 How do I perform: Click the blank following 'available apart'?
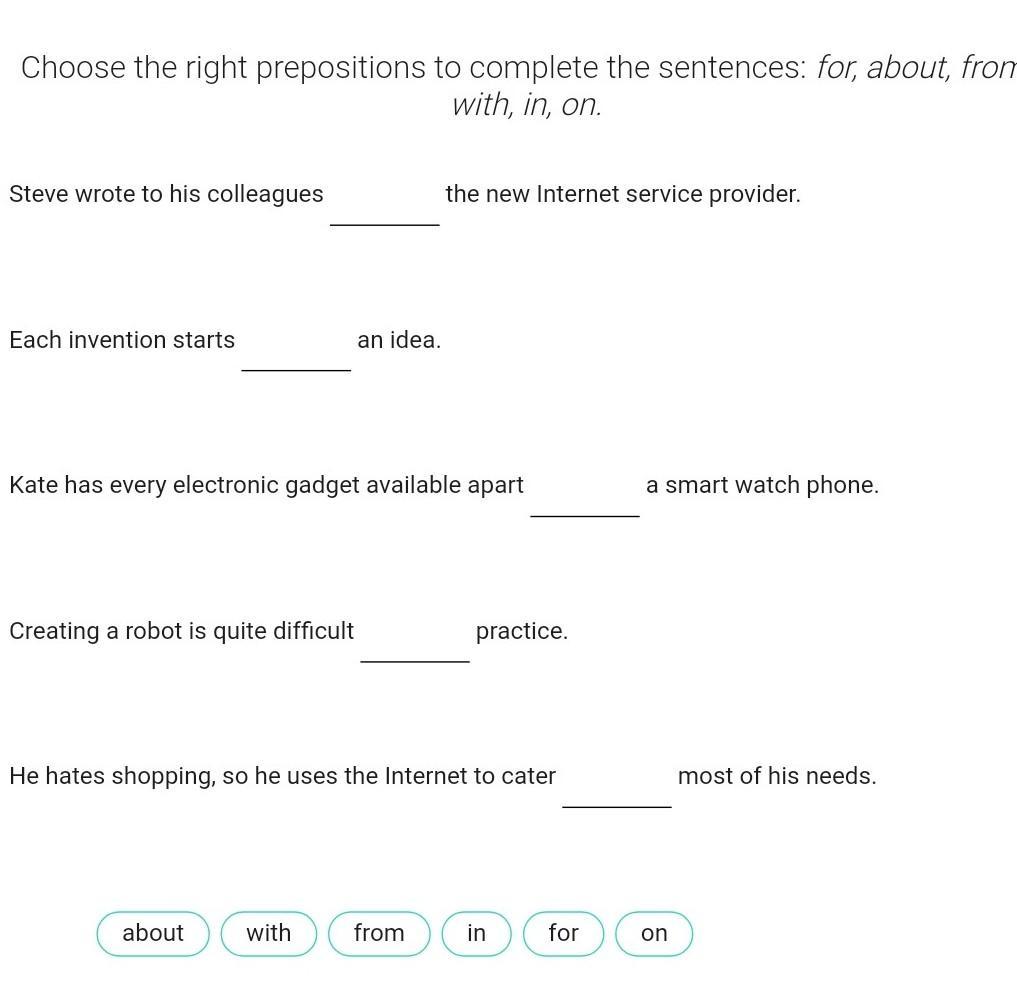[x=585, y=497]
